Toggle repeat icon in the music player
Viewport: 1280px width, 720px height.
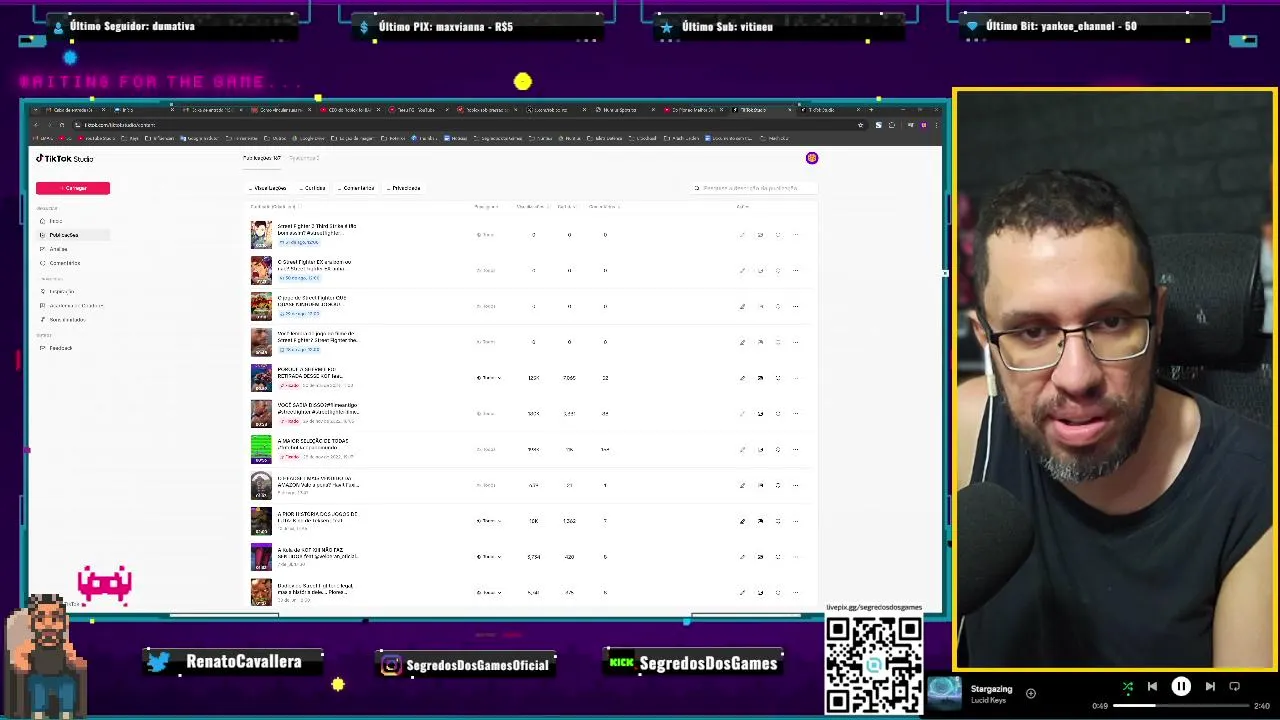[x=1235, y=687]
